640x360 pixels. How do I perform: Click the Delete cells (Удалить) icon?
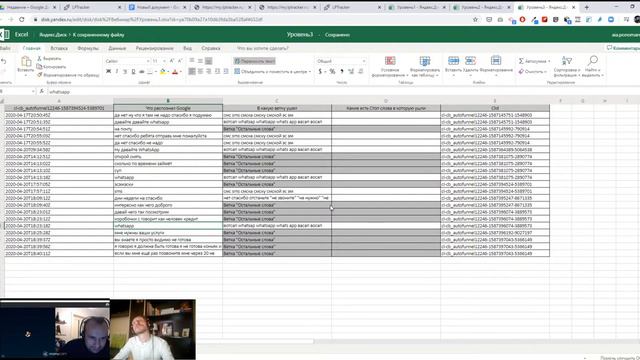(x=470, y=61)
